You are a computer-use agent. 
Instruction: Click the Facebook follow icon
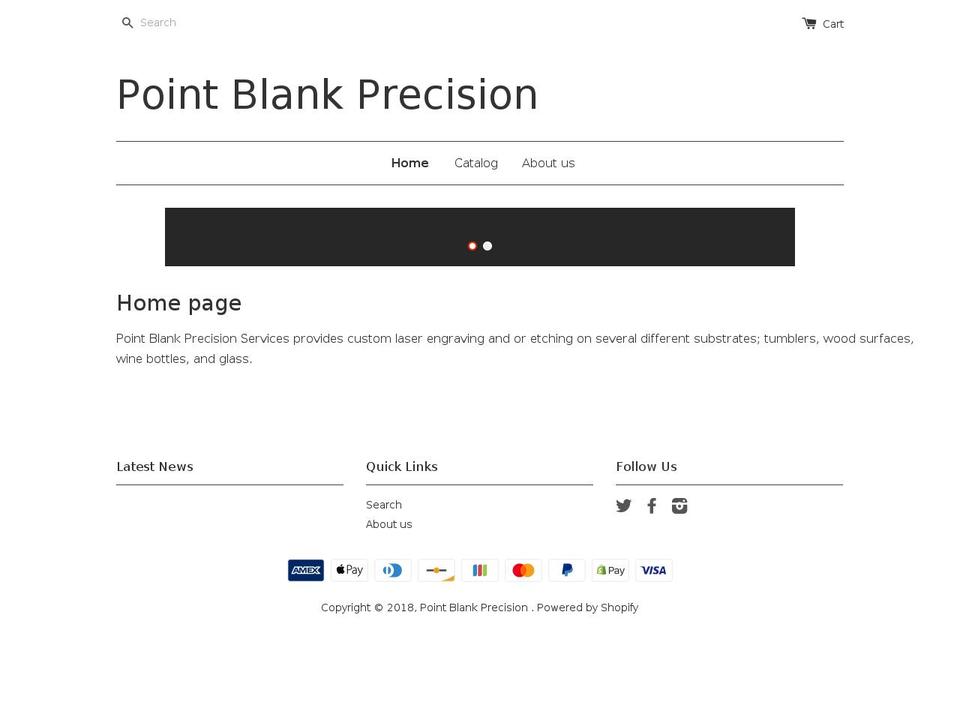[652, 506]
